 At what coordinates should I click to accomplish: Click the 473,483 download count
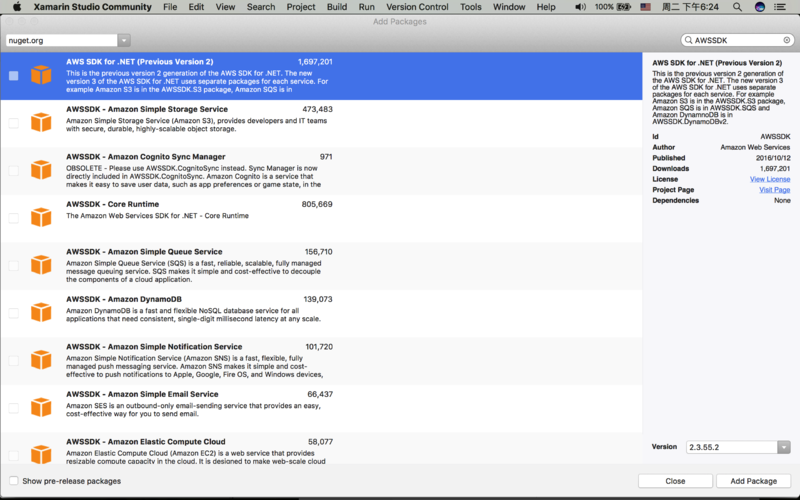317,109
